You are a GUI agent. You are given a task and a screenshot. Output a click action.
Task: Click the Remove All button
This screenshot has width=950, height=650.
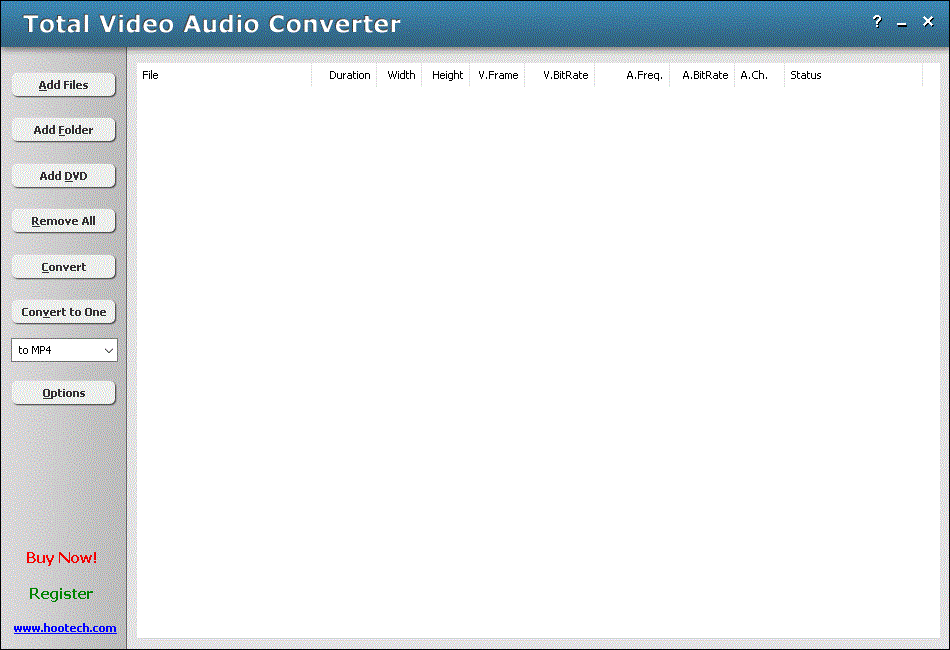[64, 221]
